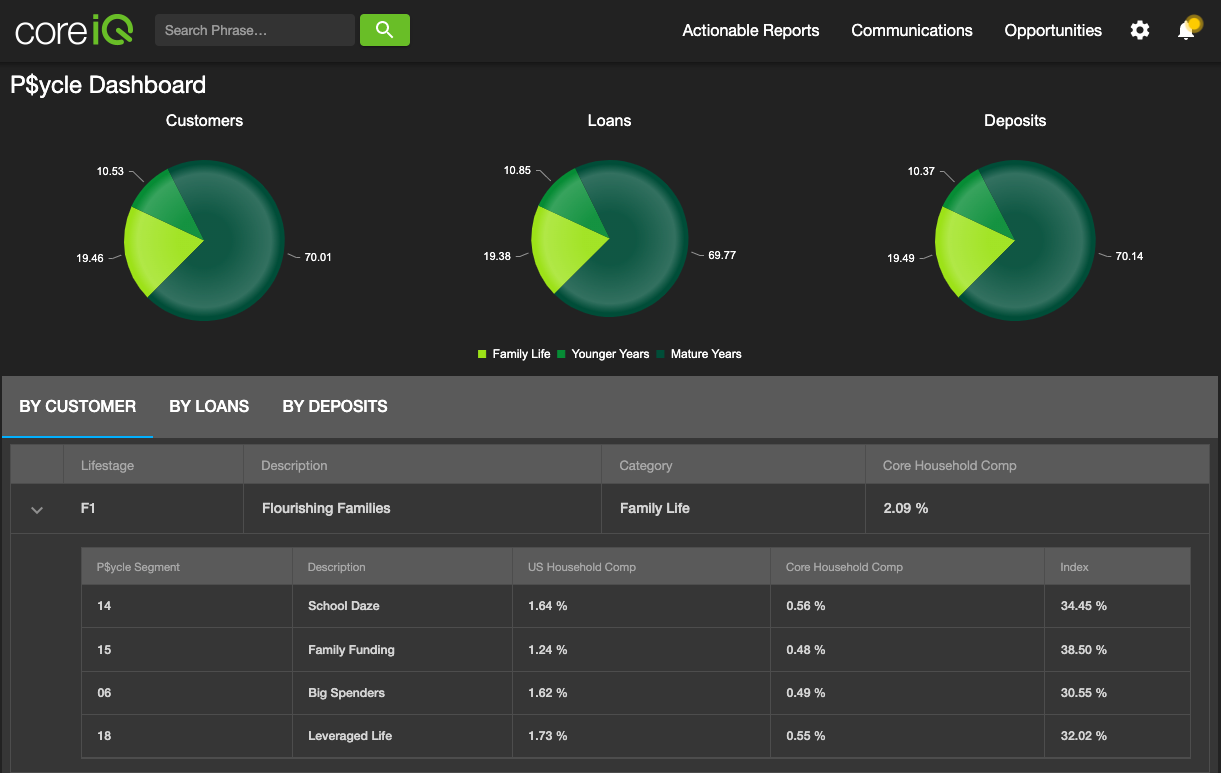The width and height of the screenshot is (1221, 773).
Task: Collapse the F1 Flourishing Families row chevron
Action: pyautogui.click(x=37, y=510)
